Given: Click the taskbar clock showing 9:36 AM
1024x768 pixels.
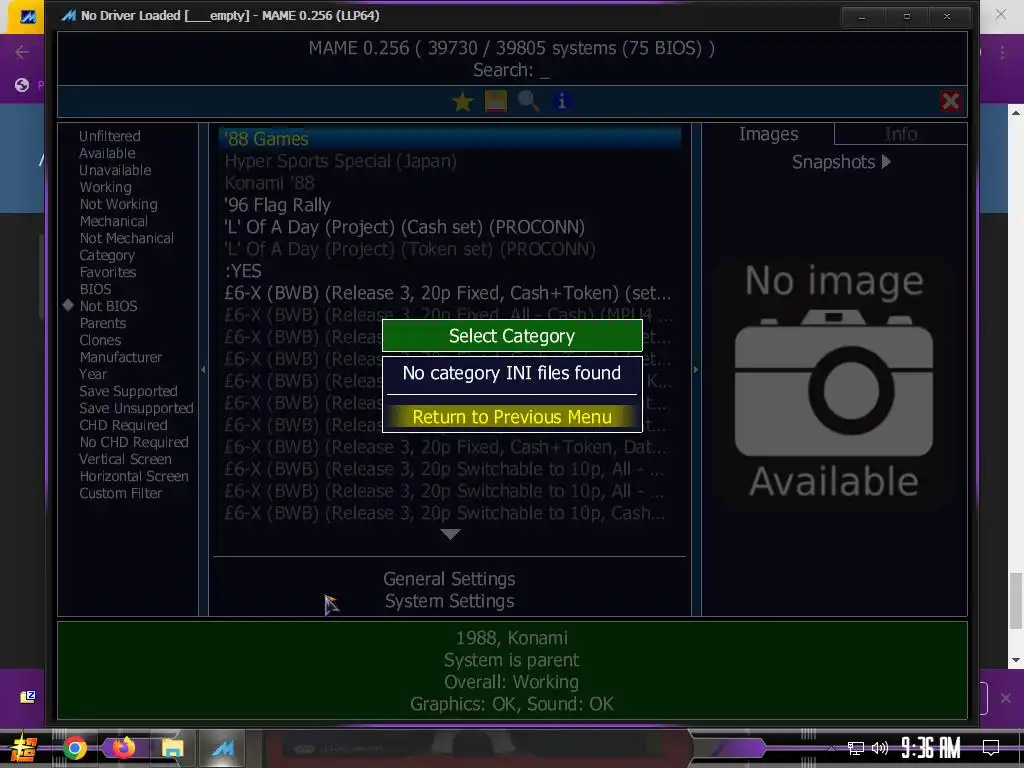Looking at the screenshot, I should [x=931, y=748].
